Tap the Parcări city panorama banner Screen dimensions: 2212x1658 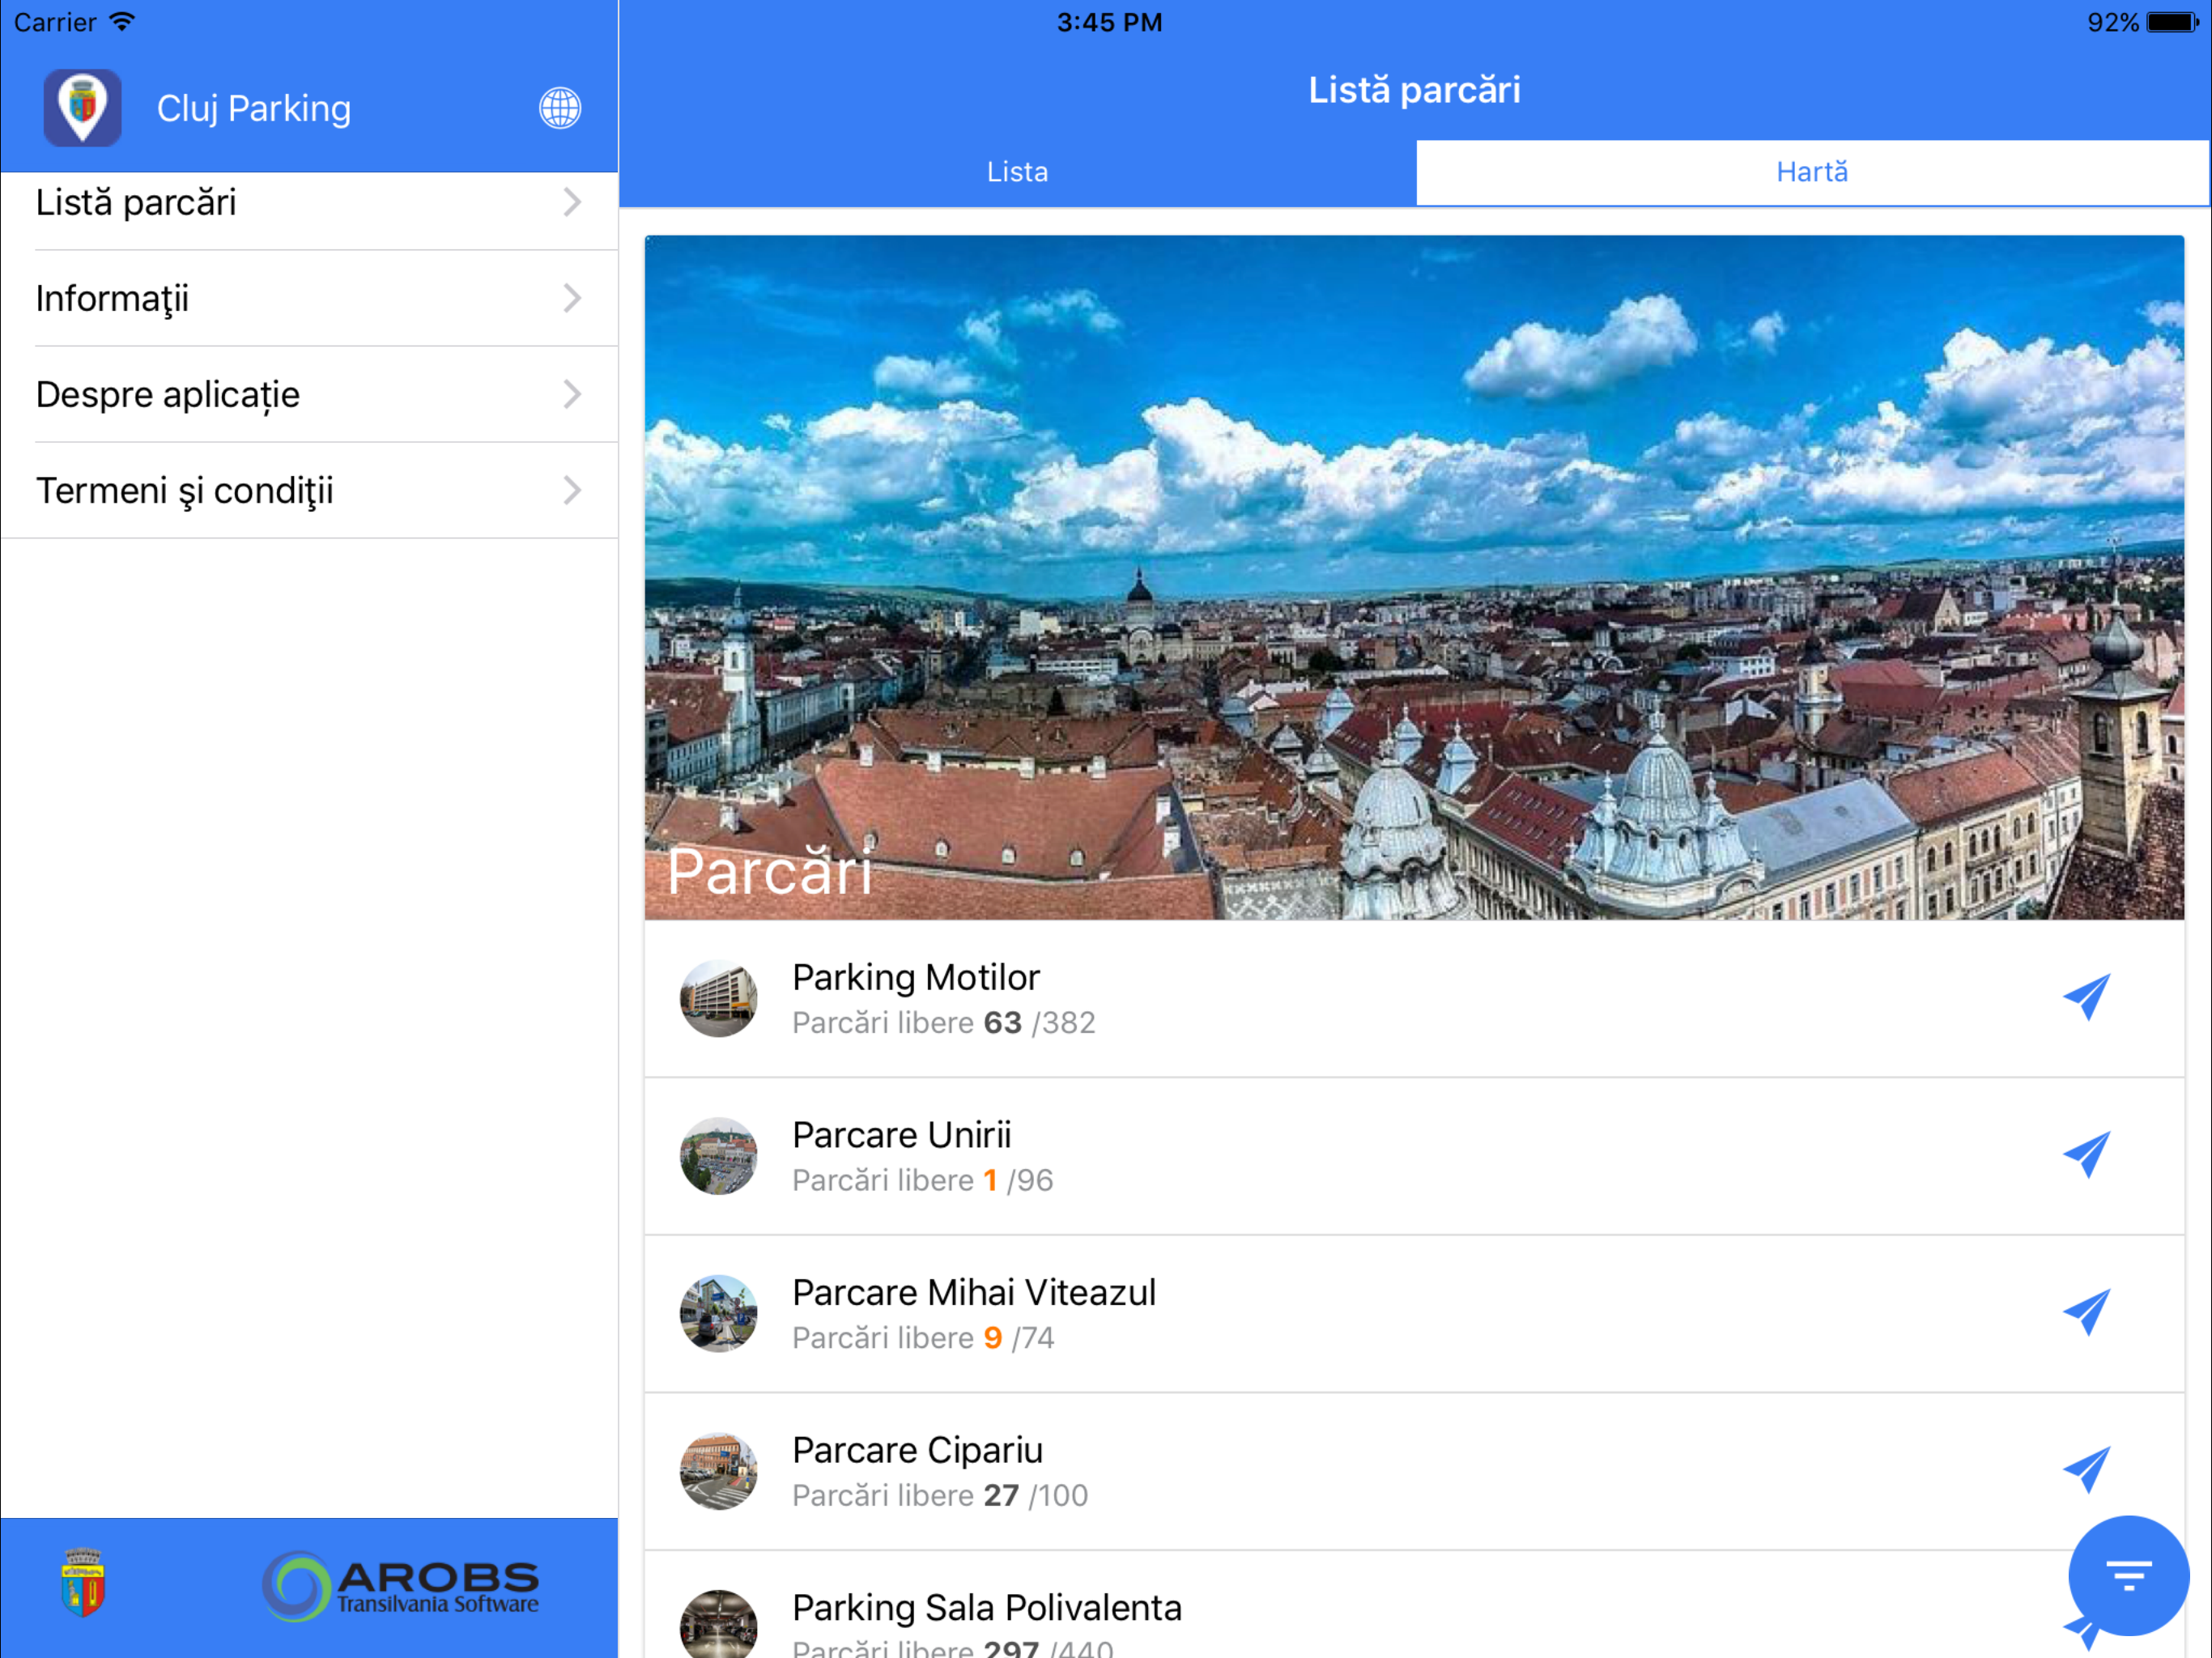[x=1413, y=577]
